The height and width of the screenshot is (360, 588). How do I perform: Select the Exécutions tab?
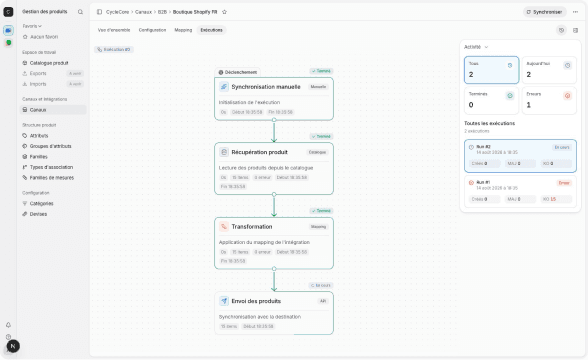(x=212, y=30)
